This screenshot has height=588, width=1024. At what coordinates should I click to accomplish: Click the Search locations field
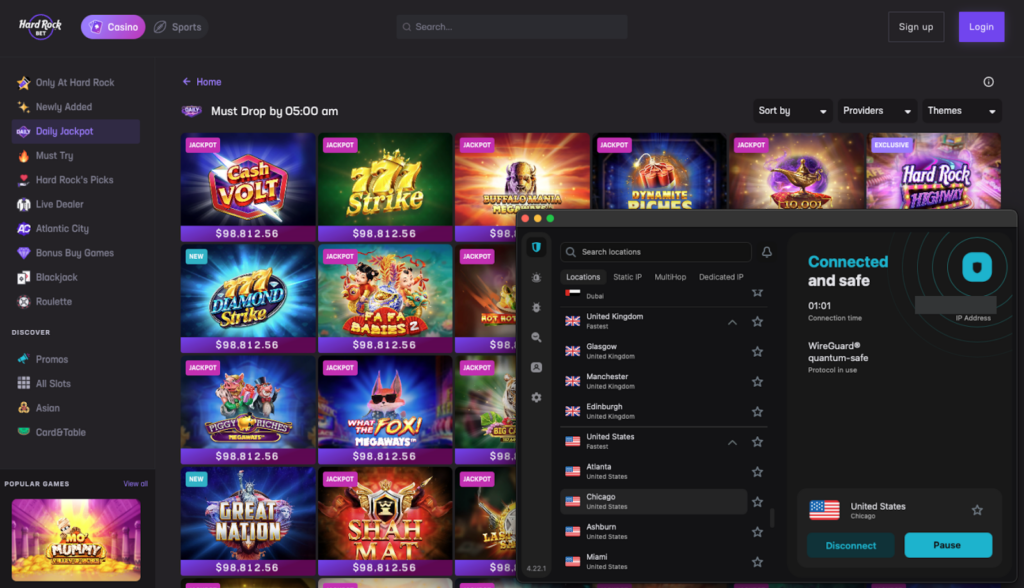click(x=656, y=252)
